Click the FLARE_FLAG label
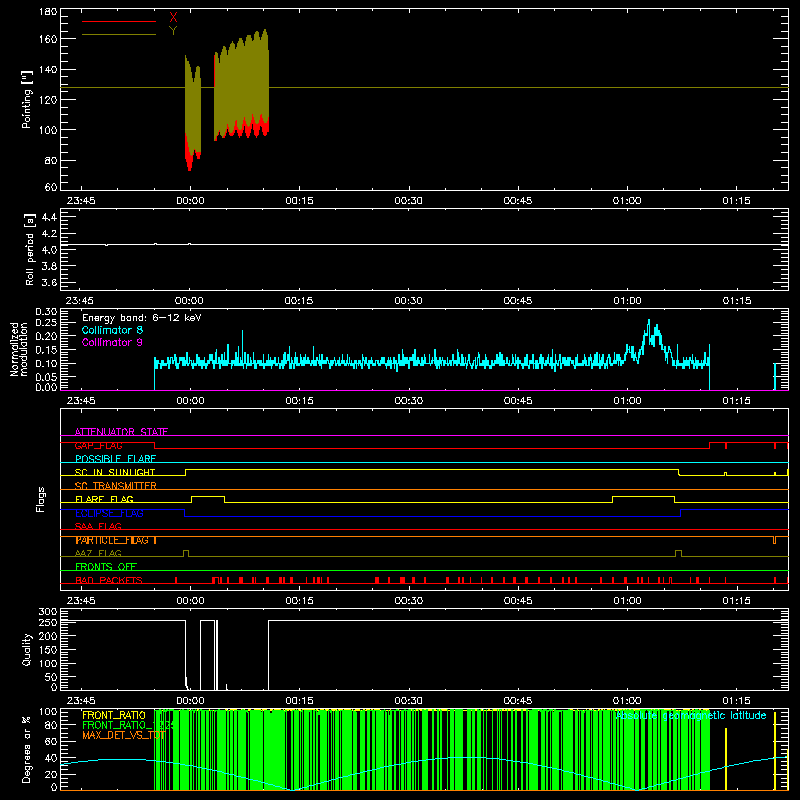 tap(104, 499)
